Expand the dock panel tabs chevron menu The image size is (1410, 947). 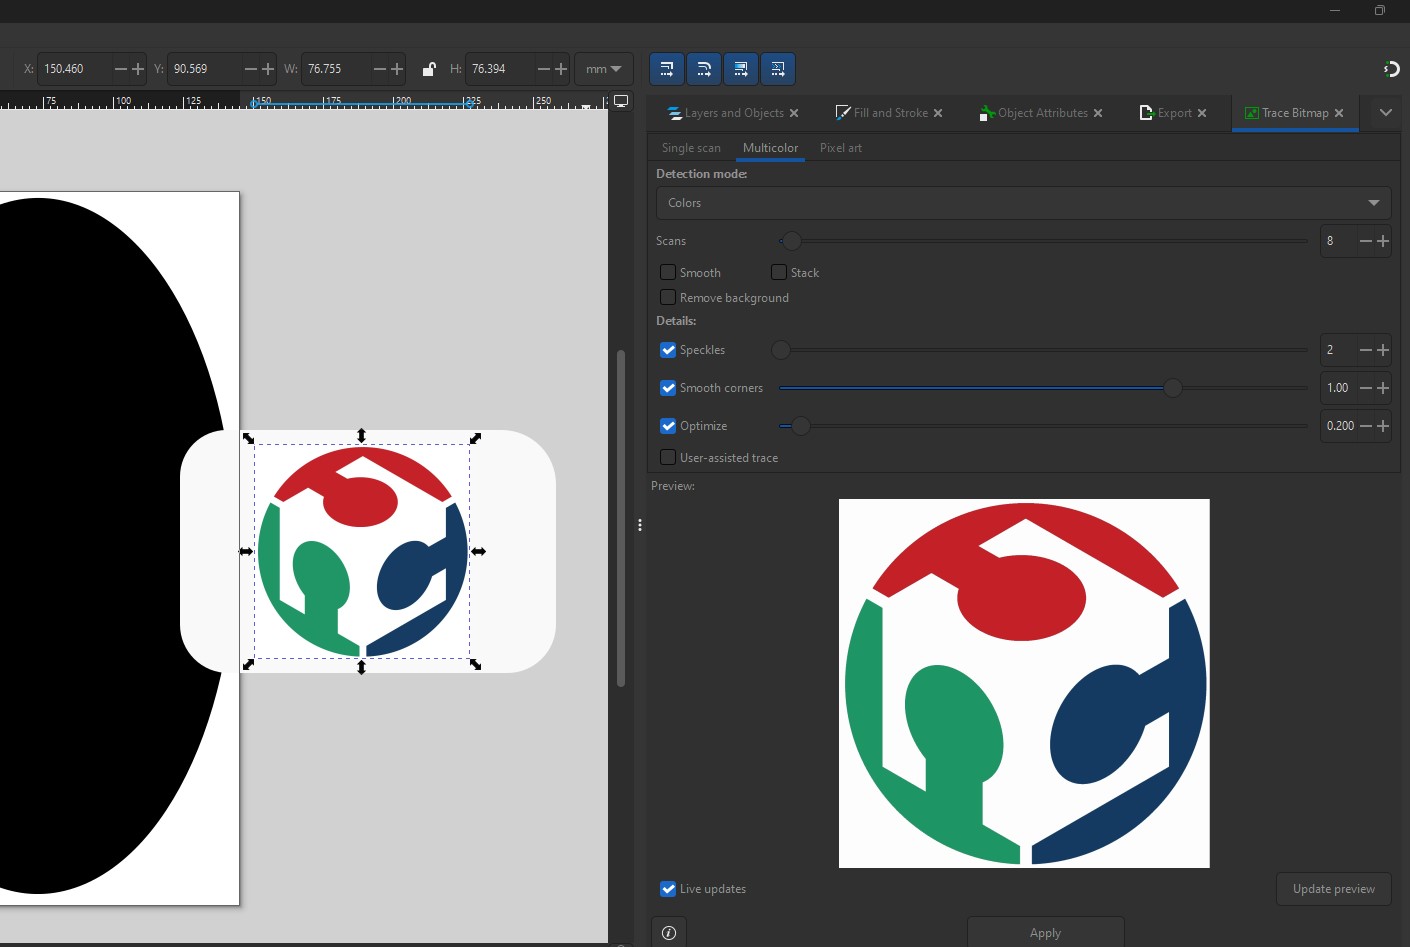(1386, 113)
